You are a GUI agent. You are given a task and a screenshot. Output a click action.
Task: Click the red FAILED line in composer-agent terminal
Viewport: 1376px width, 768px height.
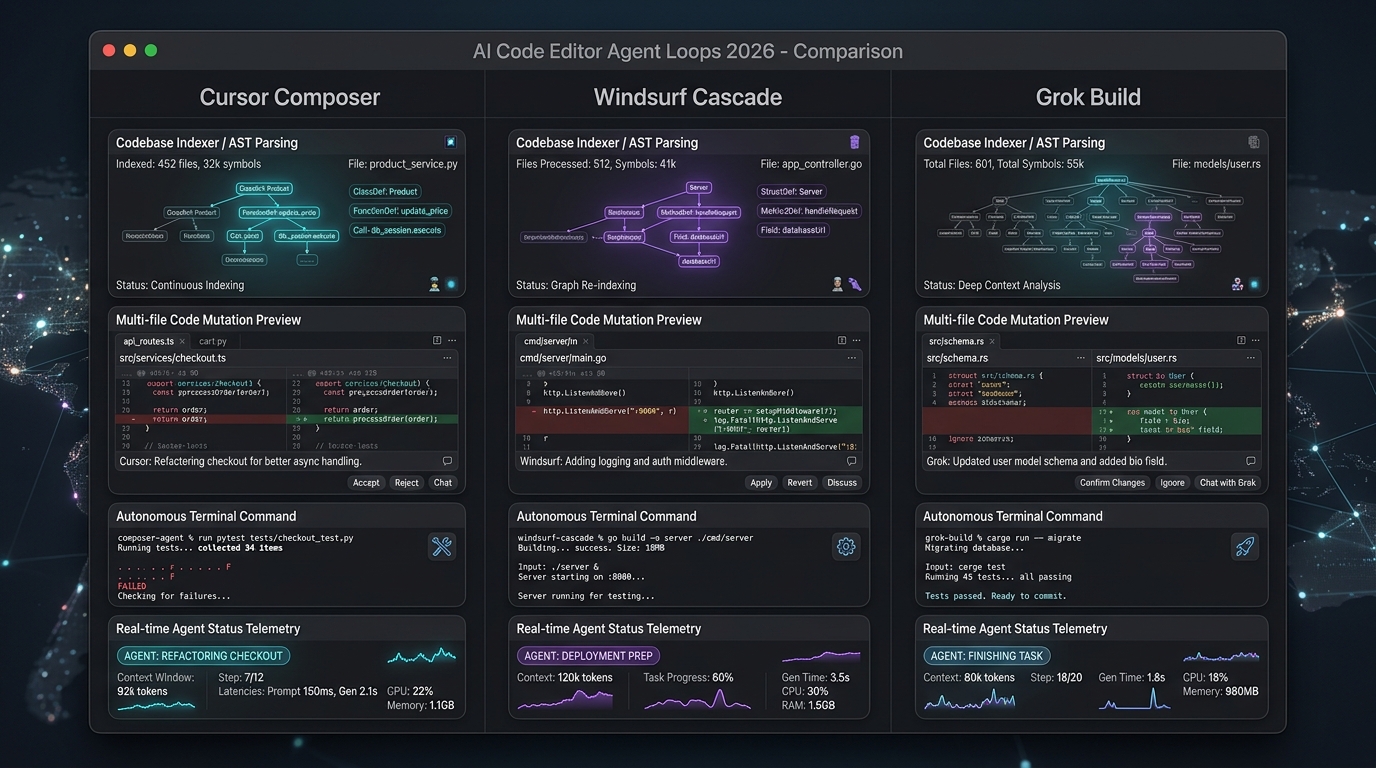click(x=132, y=586)
